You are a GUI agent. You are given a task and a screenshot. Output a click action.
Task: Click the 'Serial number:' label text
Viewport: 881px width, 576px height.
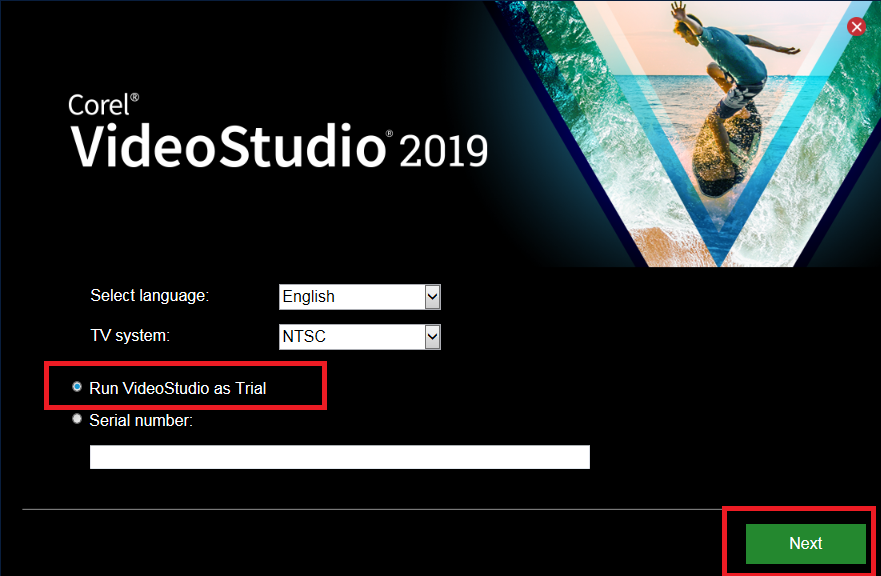(140, 421)
